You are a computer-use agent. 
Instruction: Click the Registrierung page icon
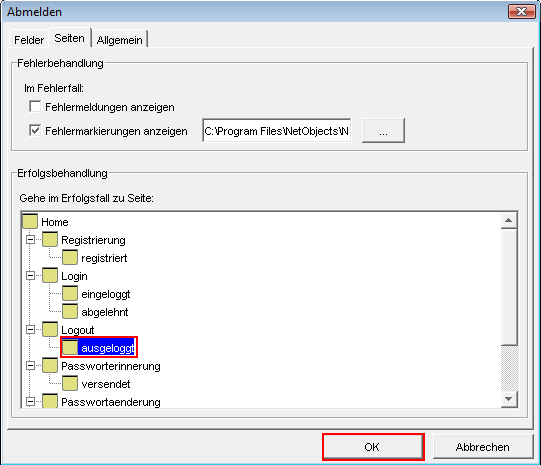(x=50, y=239)
